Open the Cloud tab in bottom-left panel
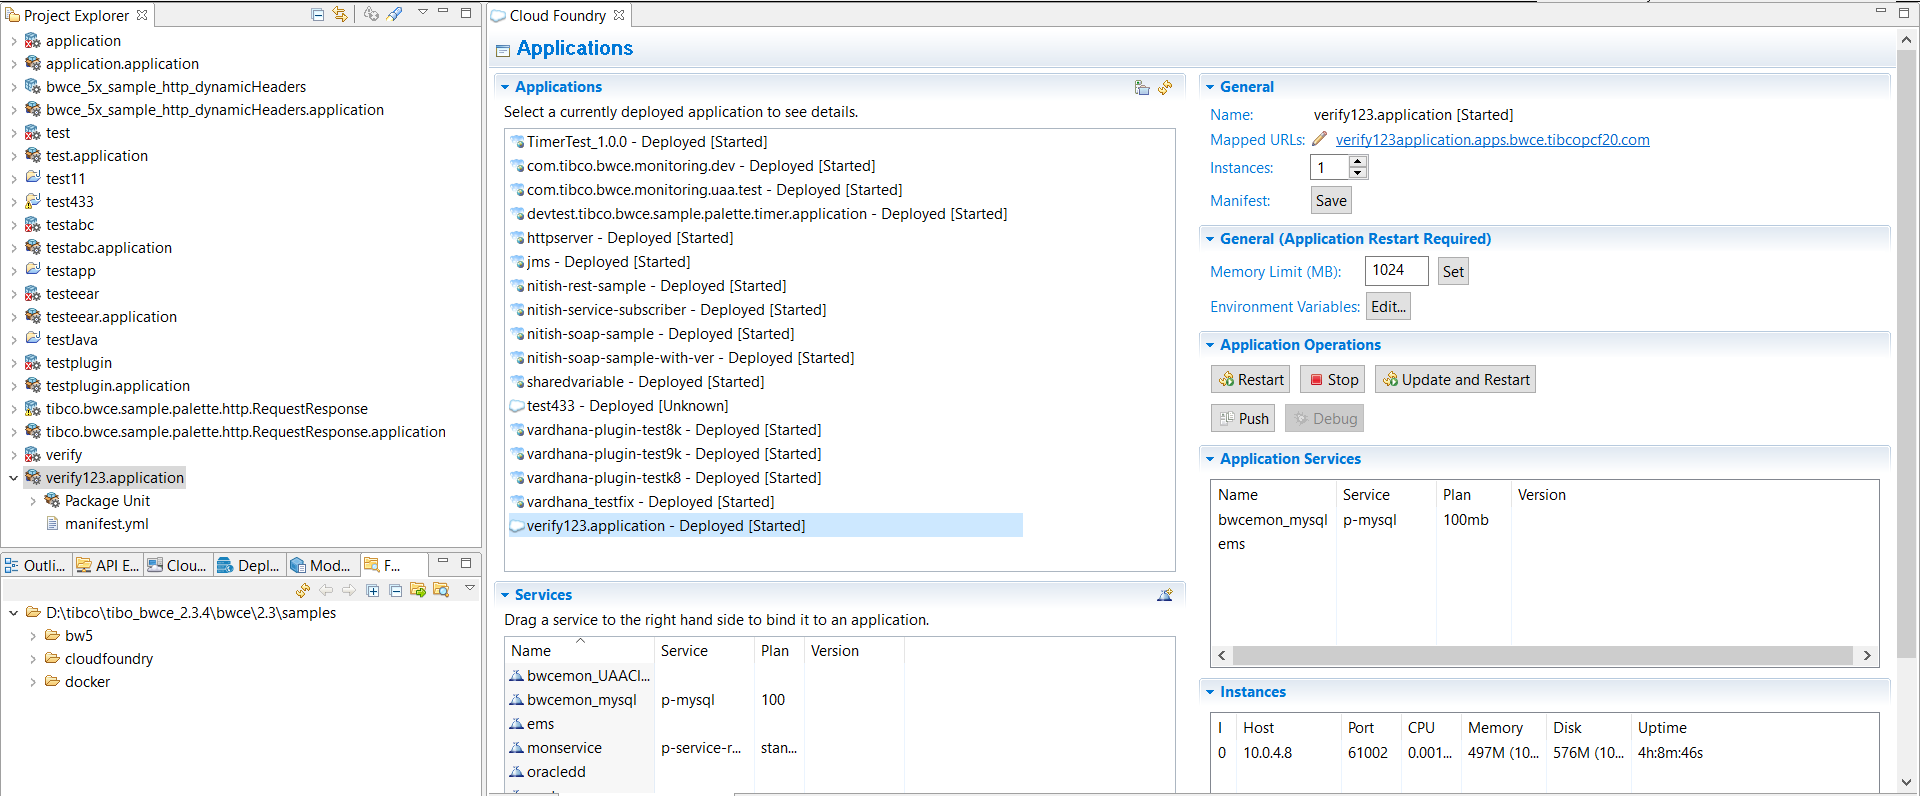 (x=177, y=565)
